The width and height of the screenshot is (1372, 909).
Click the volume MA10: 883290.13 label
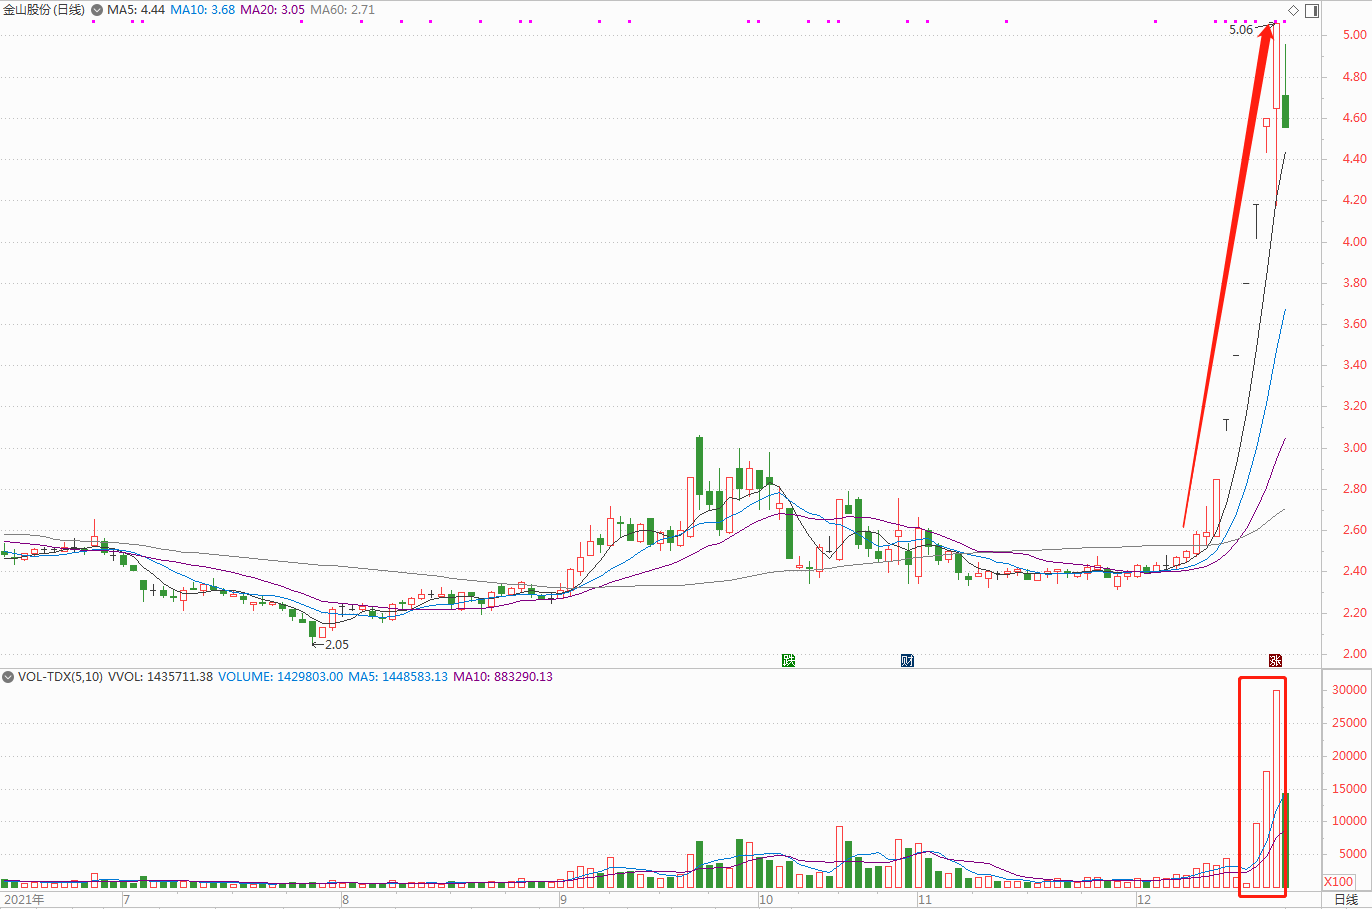tap(503, 677)
